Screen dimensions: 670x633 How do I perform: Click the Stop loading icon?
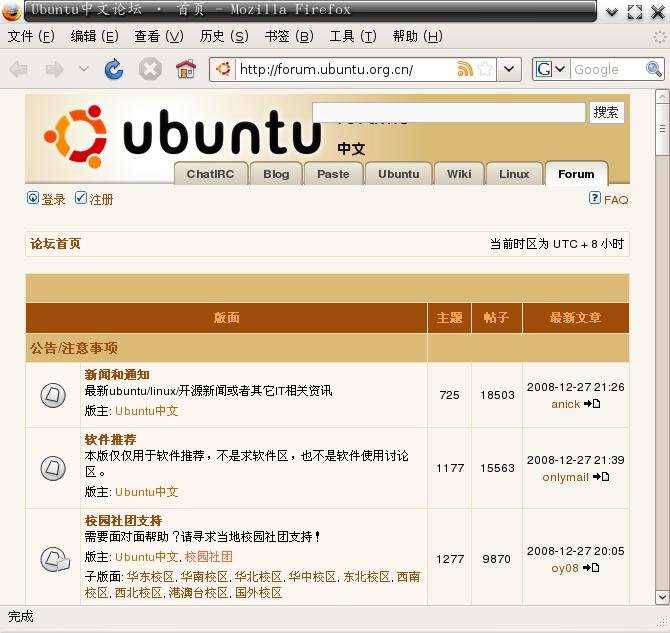coord(150,69)
